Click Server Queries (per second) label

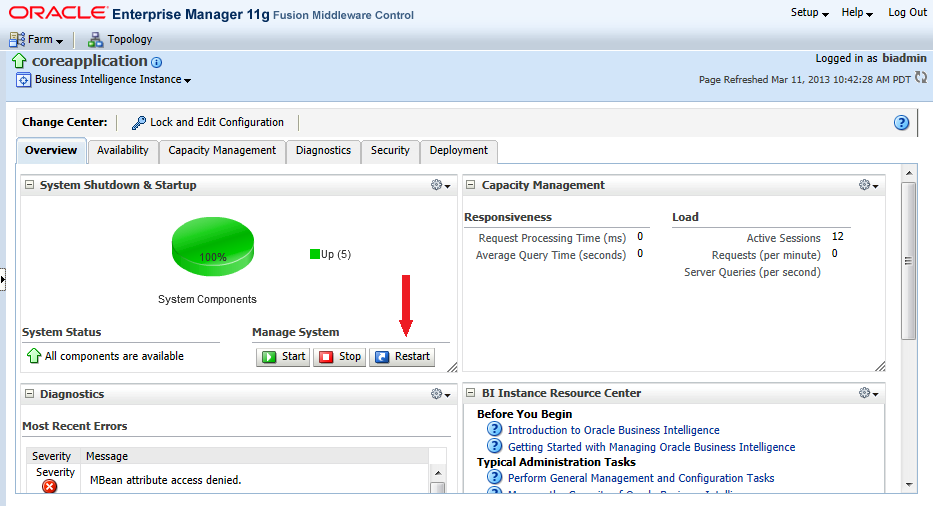tap(752, 272)
